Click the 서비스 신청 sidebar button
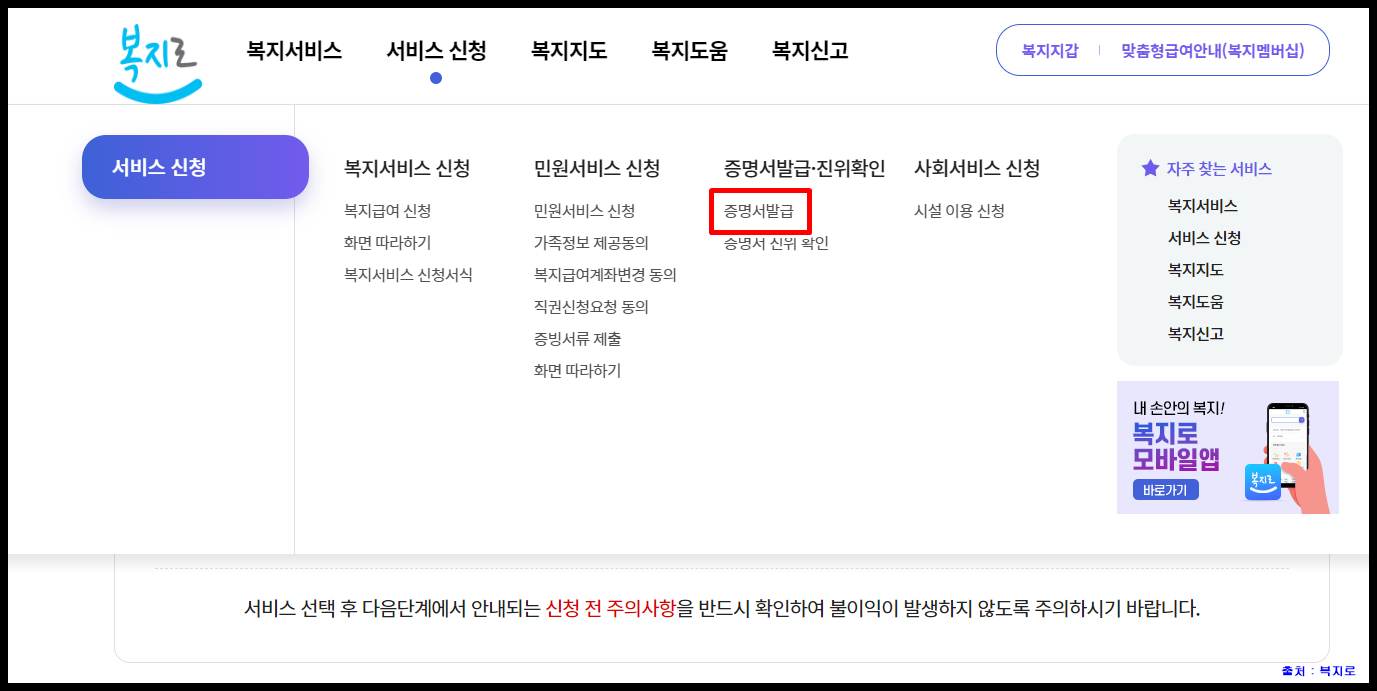The width and height of the screenshot is (1377, 691). coord(195,167)
